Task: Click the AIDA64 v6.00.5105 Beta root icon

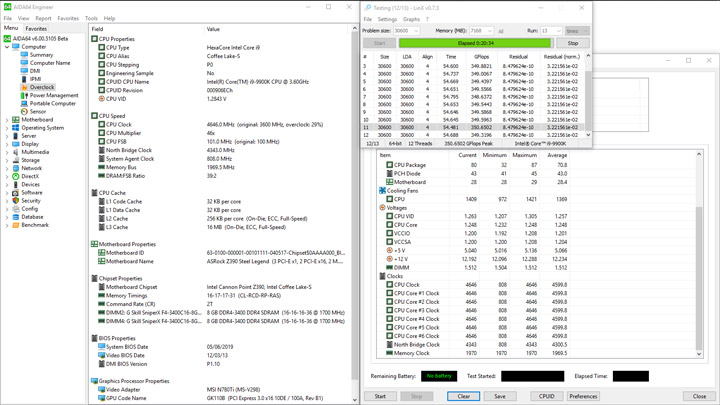Action: pyautogui.click(x=7, y=39)
